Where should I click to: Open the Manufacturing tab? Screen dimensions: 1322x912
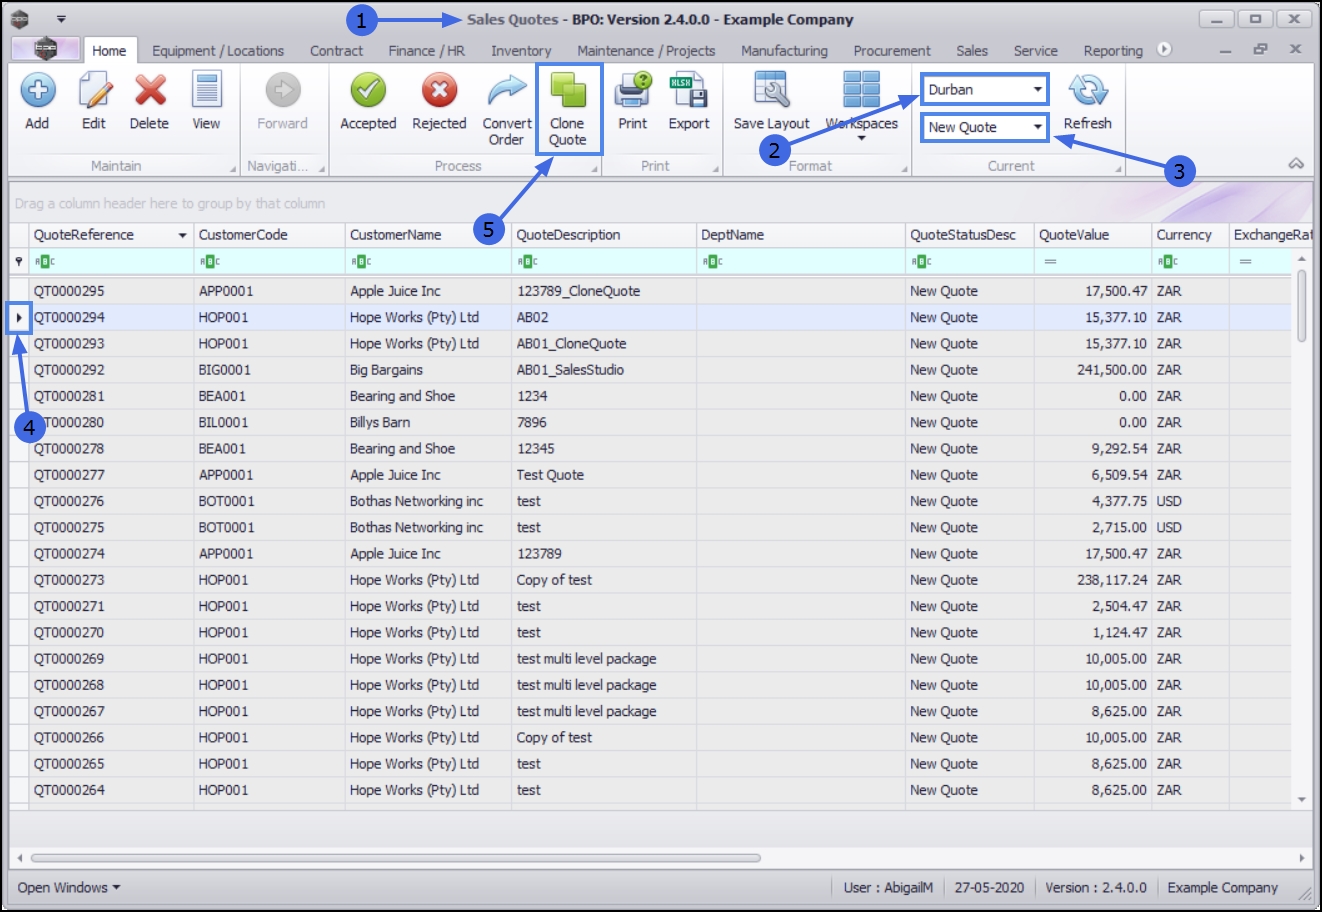click(x=784, y=51)
